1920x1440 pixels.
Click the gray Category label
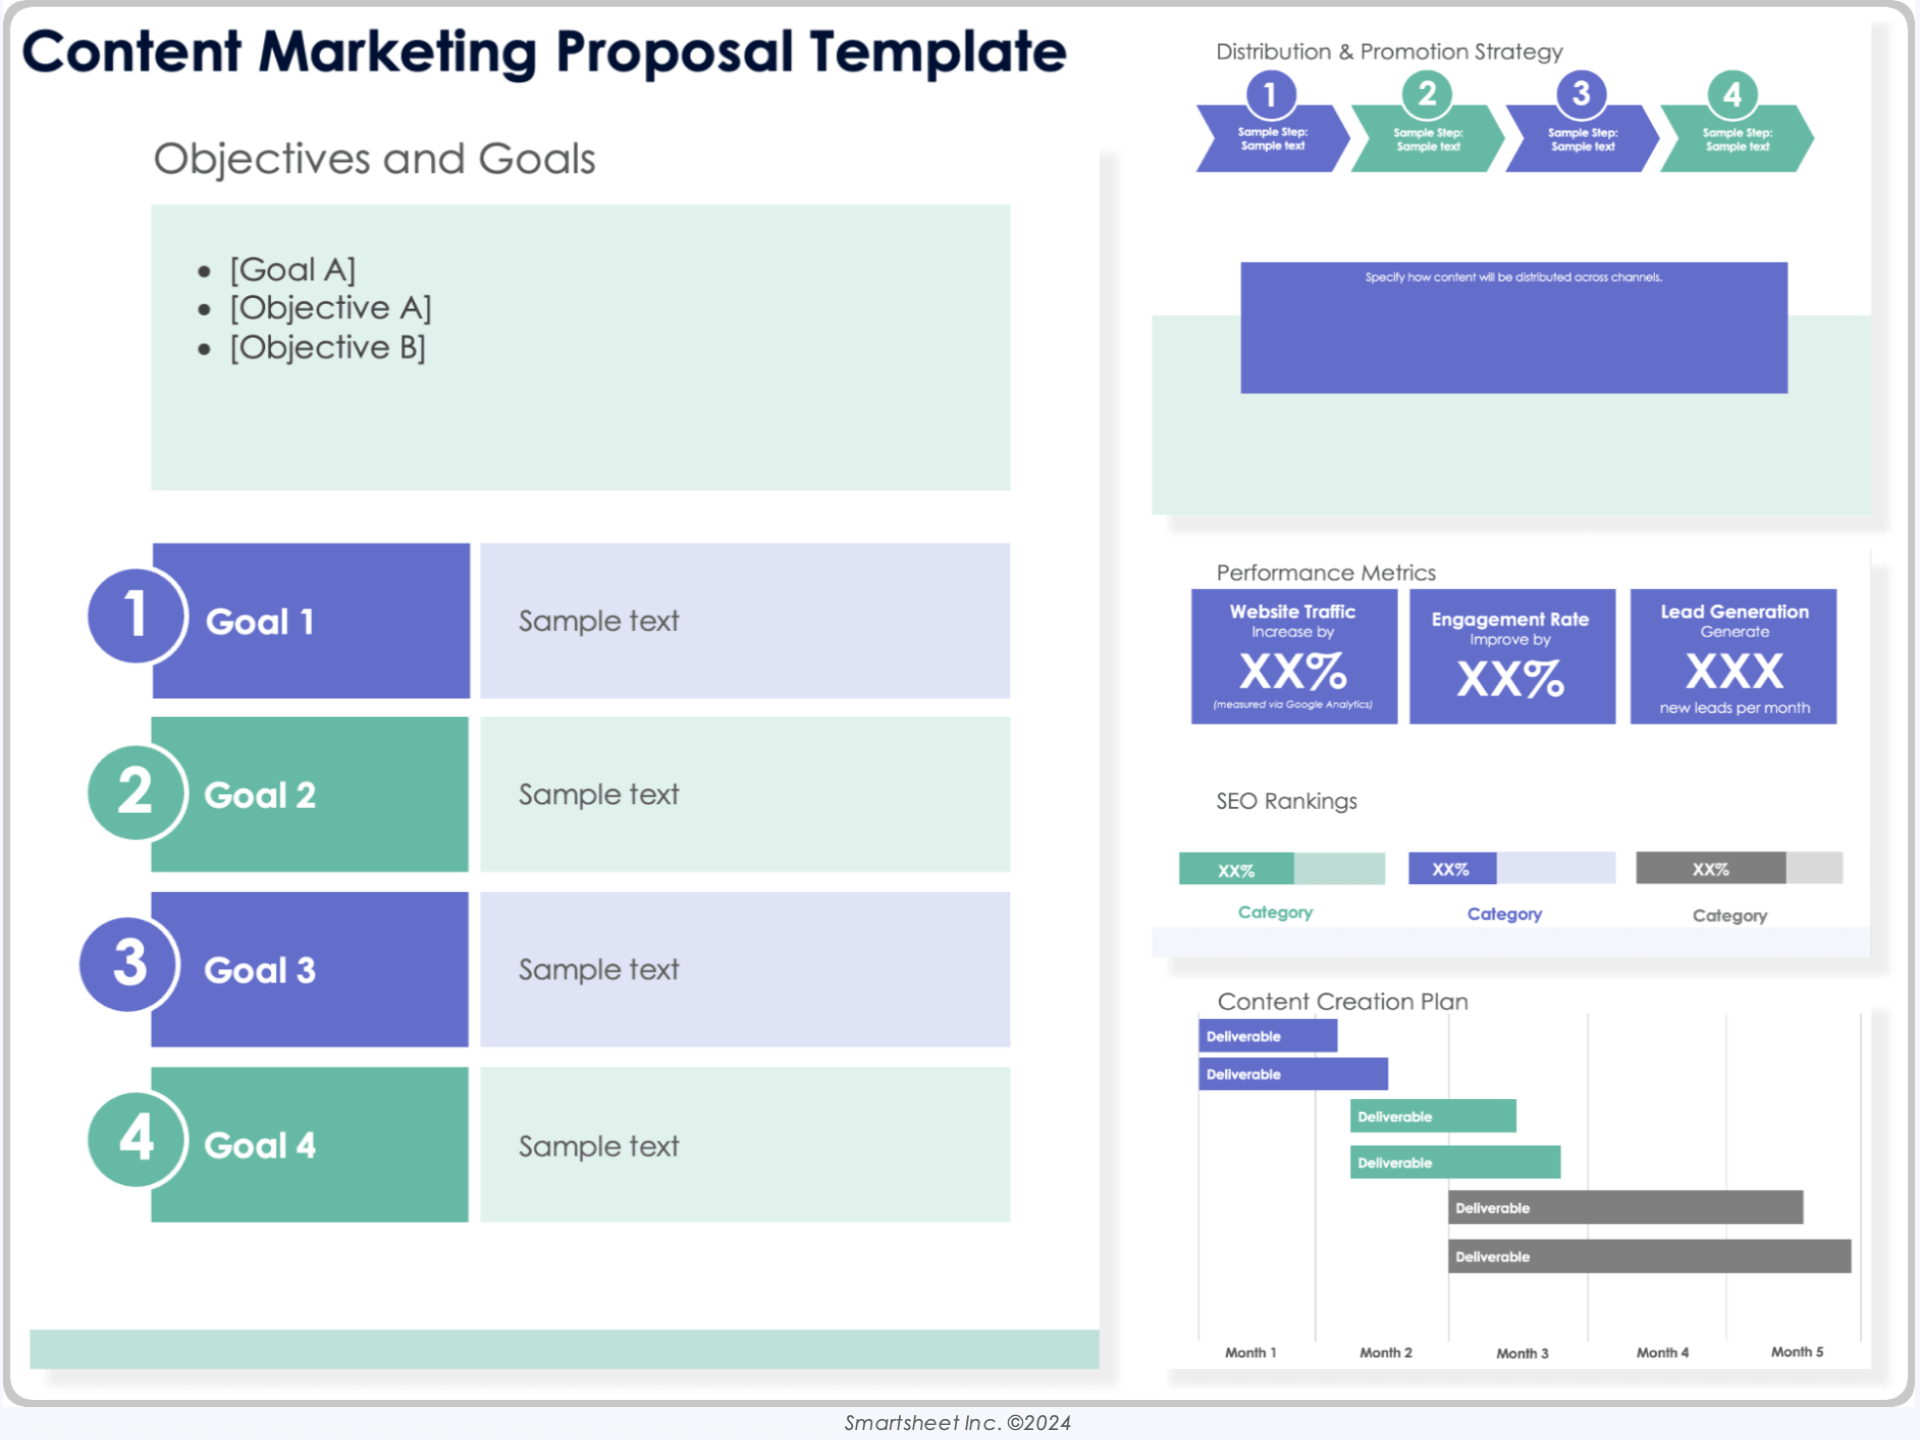1729,916
